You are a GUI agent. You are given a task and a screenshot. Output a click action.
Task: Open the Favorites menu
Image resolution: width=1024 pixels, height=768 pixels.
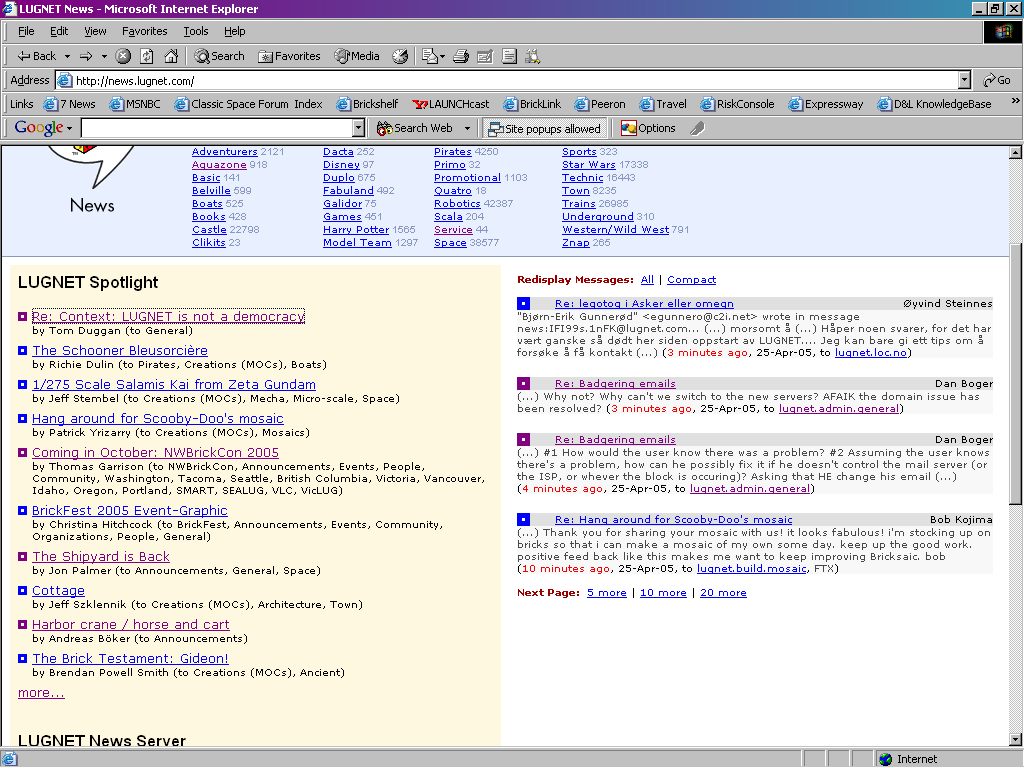[144, 31]
